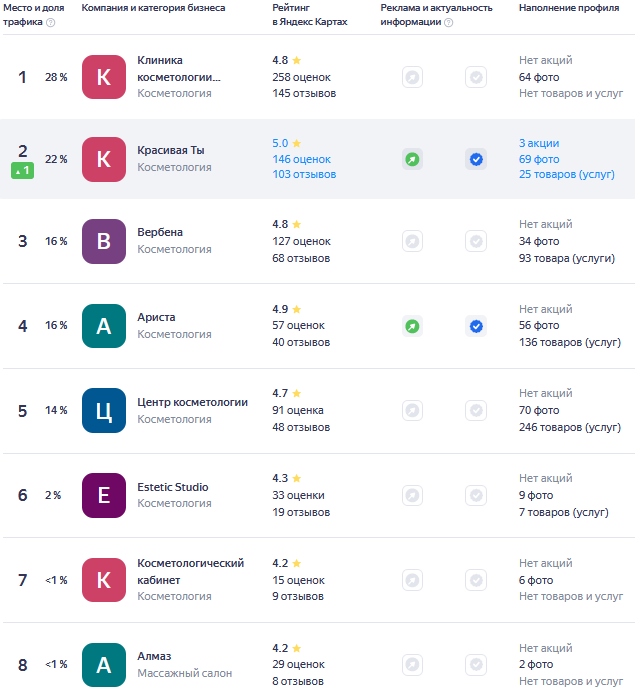Click the advertising arrow icon for Центр косметологии
The image size is (635, 700).
click(412, 410)
